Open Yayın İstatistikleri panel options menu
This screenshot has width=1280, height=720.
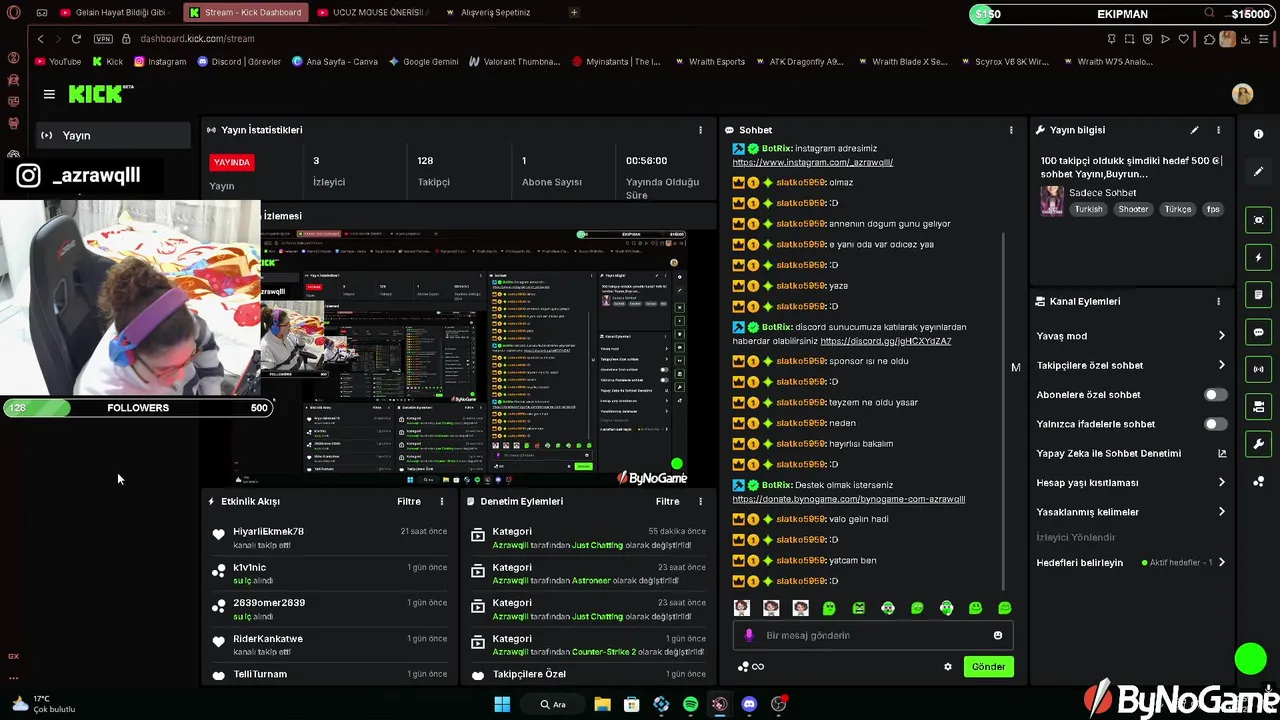click(x=700, y=130)
